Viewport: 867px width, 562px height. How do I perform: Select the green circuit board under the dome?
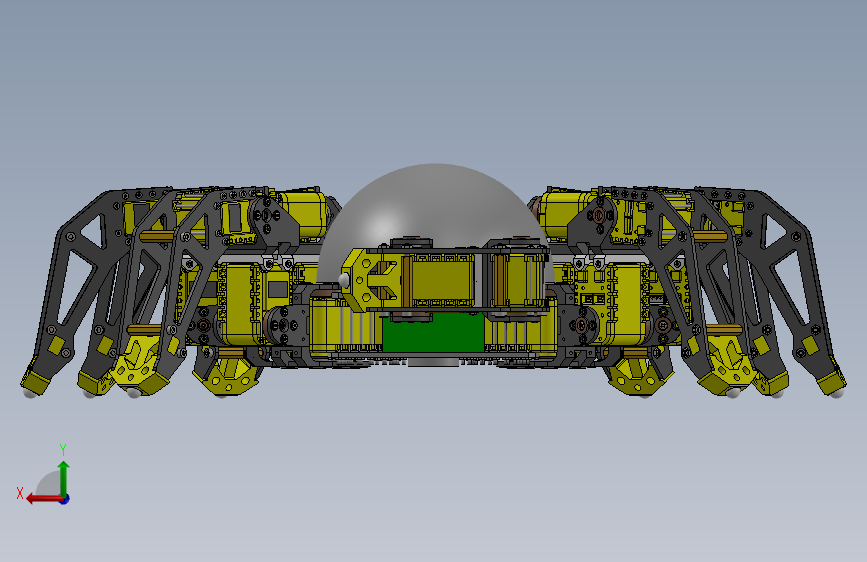point(433,334)
